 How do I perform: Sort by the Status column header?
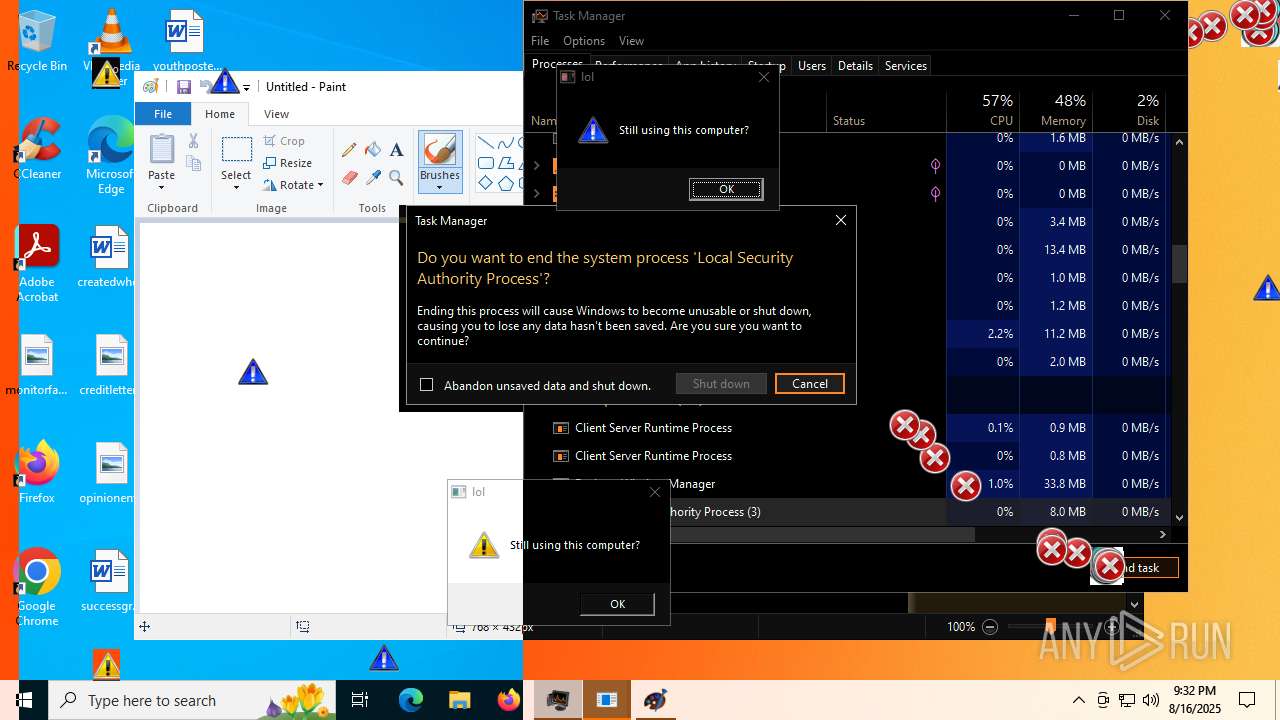point(886,110)
